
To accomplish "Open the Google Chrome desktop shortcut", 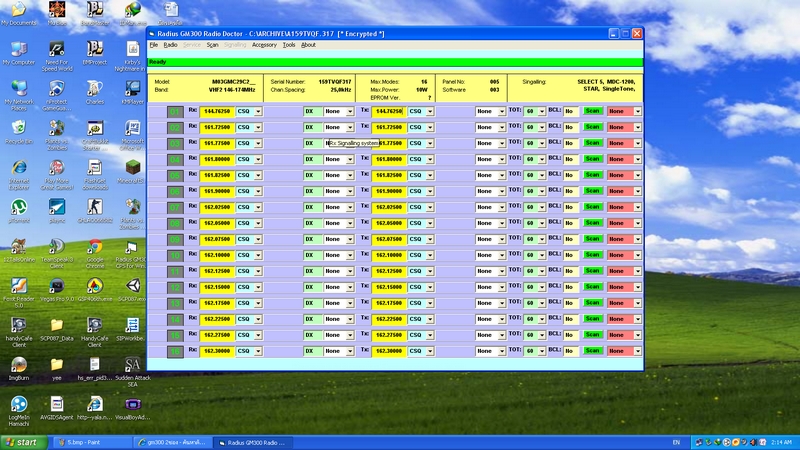I will [x=93, y=246].
